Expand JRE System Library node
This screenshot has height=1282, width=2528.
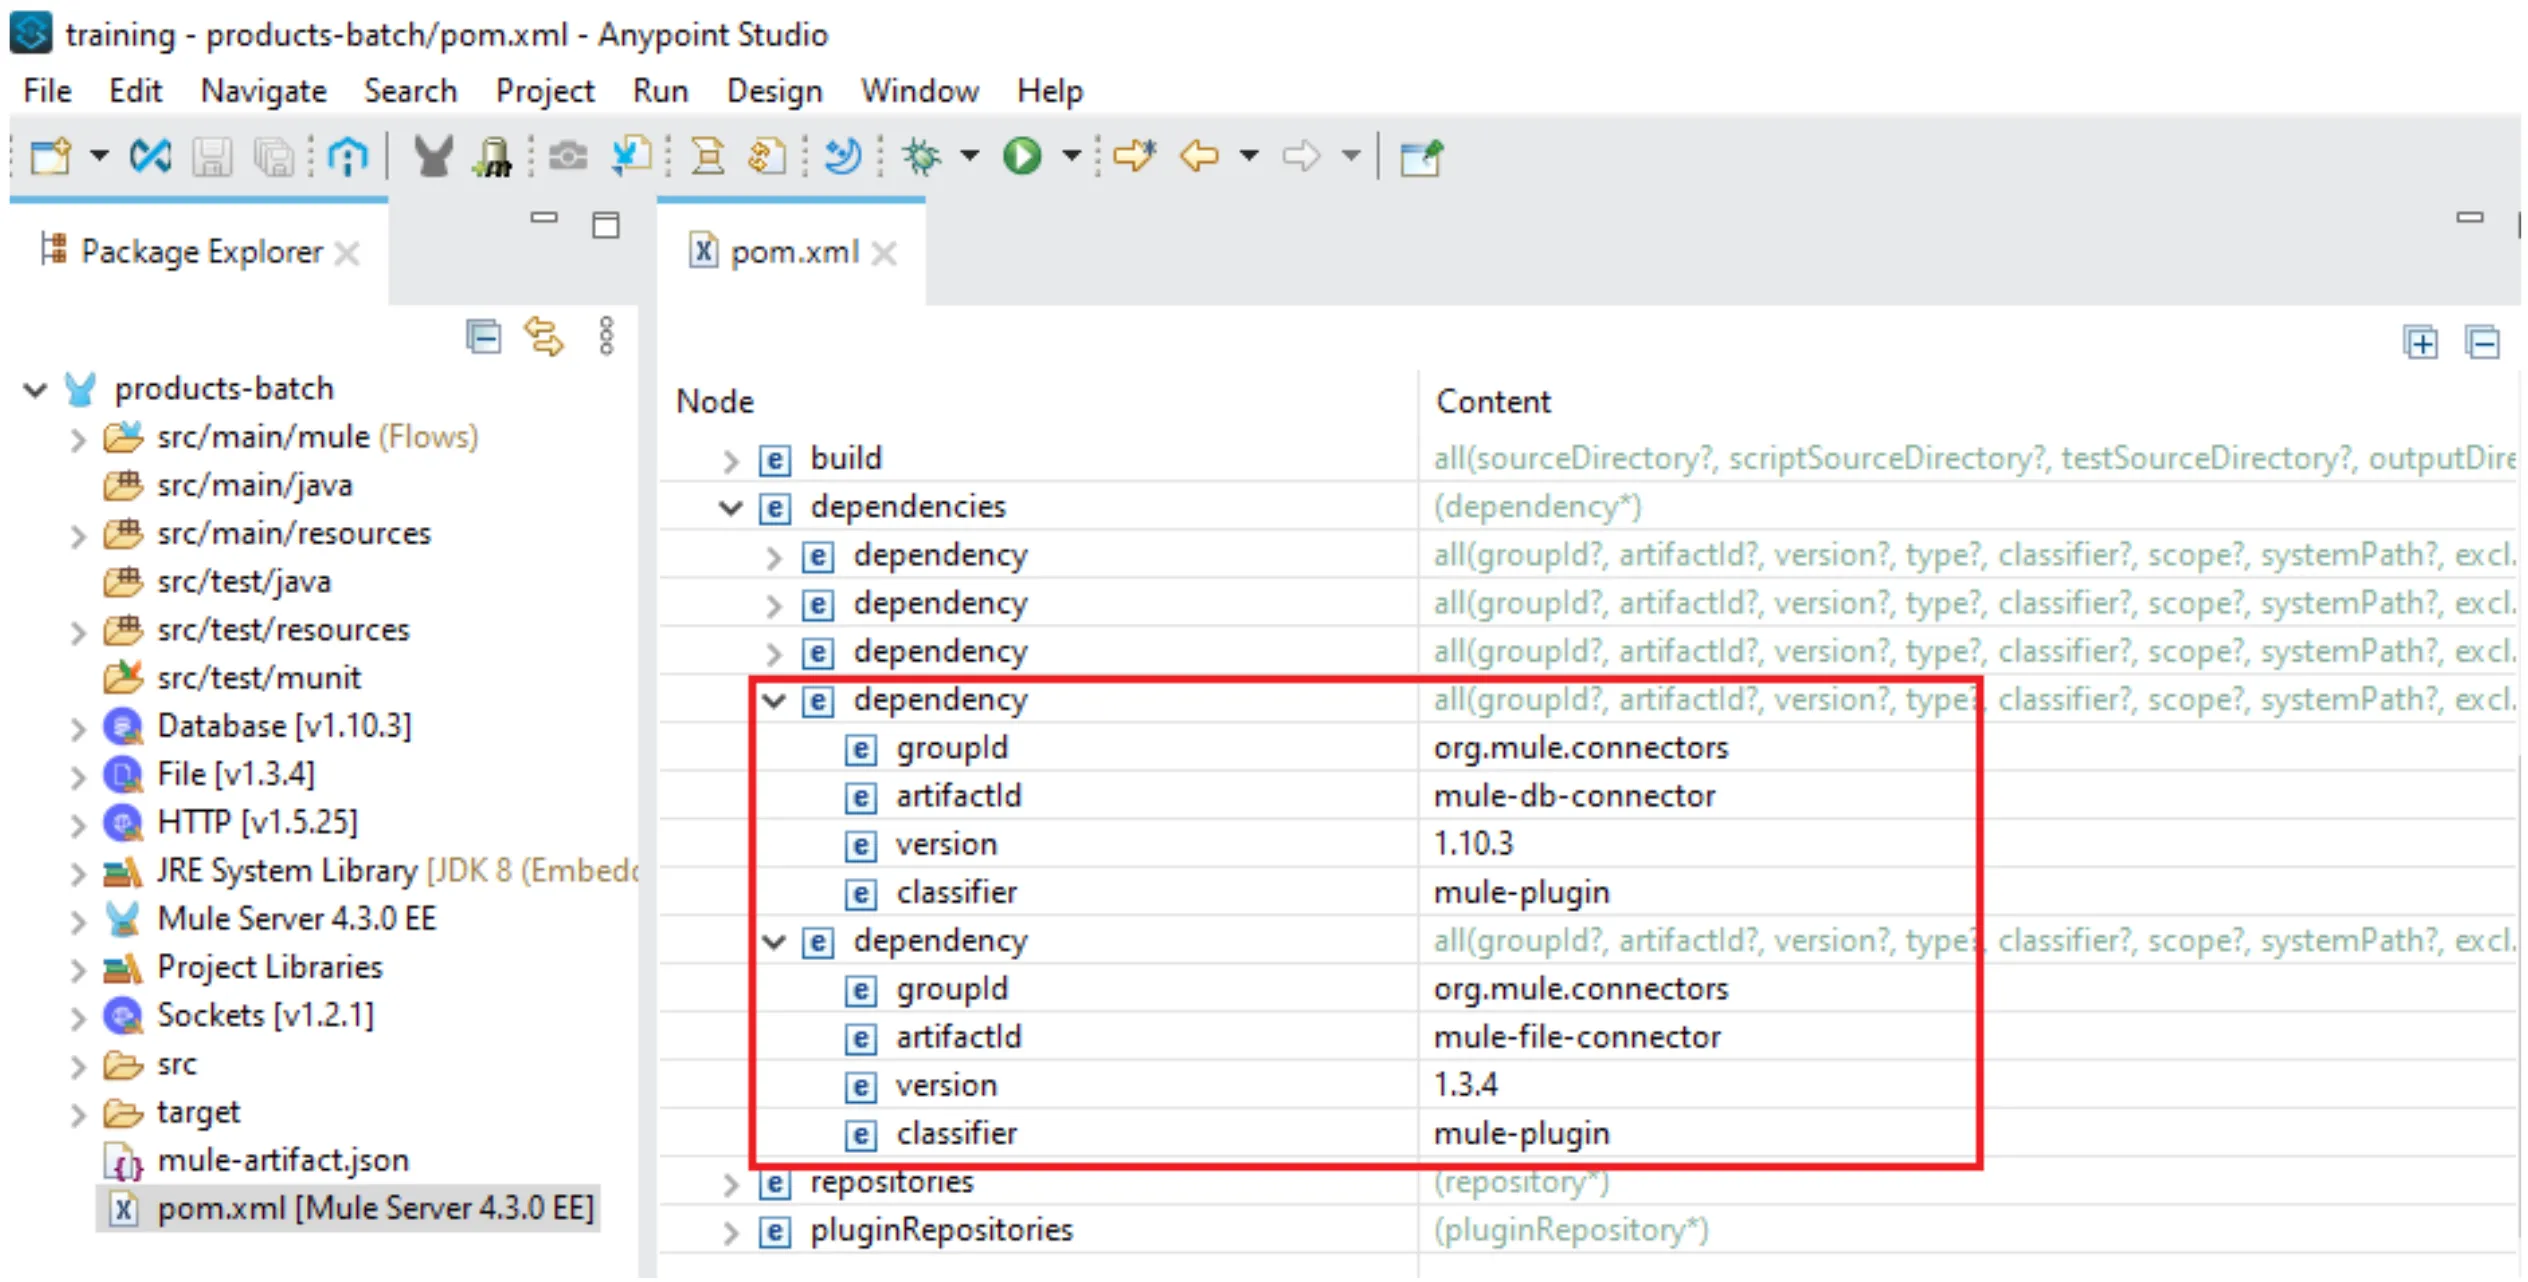(x=78, y=873)
